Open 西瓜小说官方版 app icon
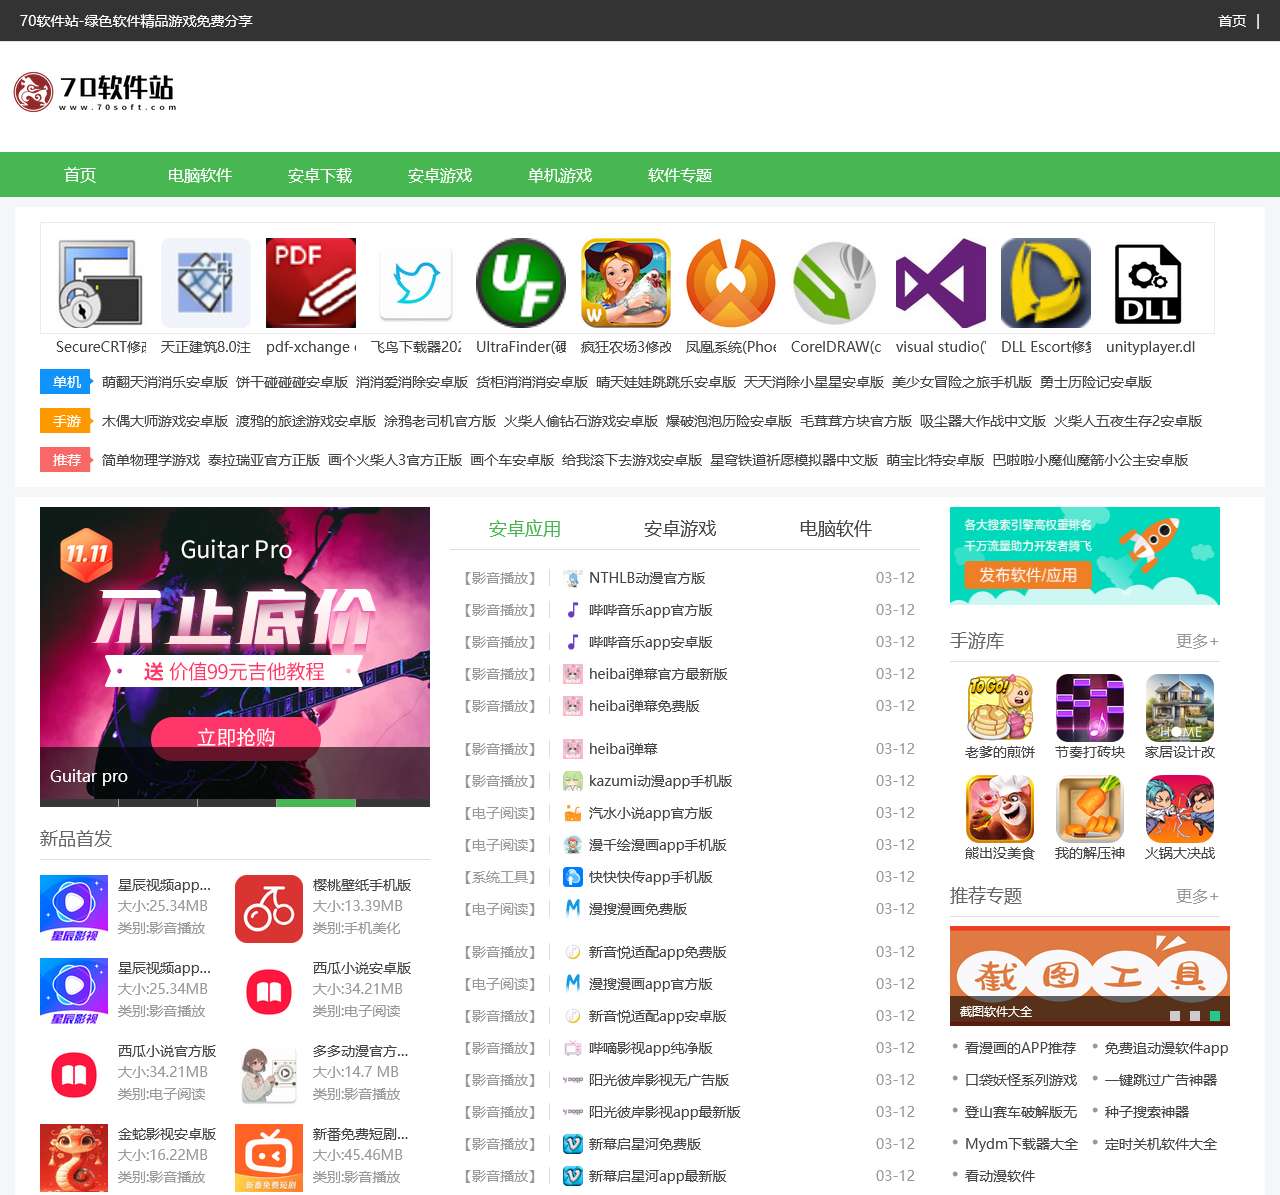This screenshot has width=1280, height=1195. pos(74,1075)
